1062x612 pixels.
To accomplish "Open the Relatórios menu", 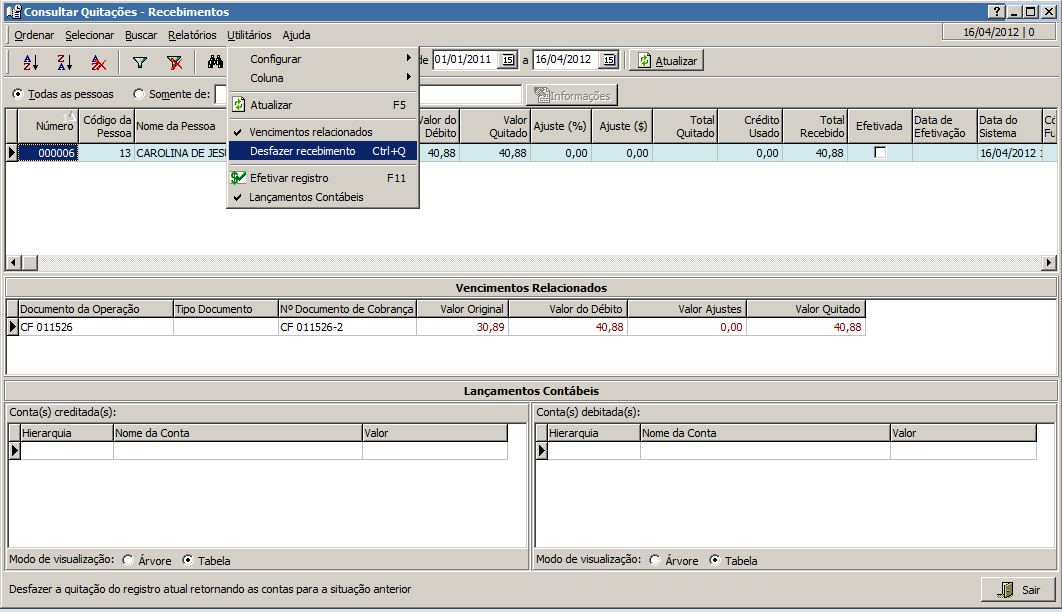I will click(x=192, y=35).
